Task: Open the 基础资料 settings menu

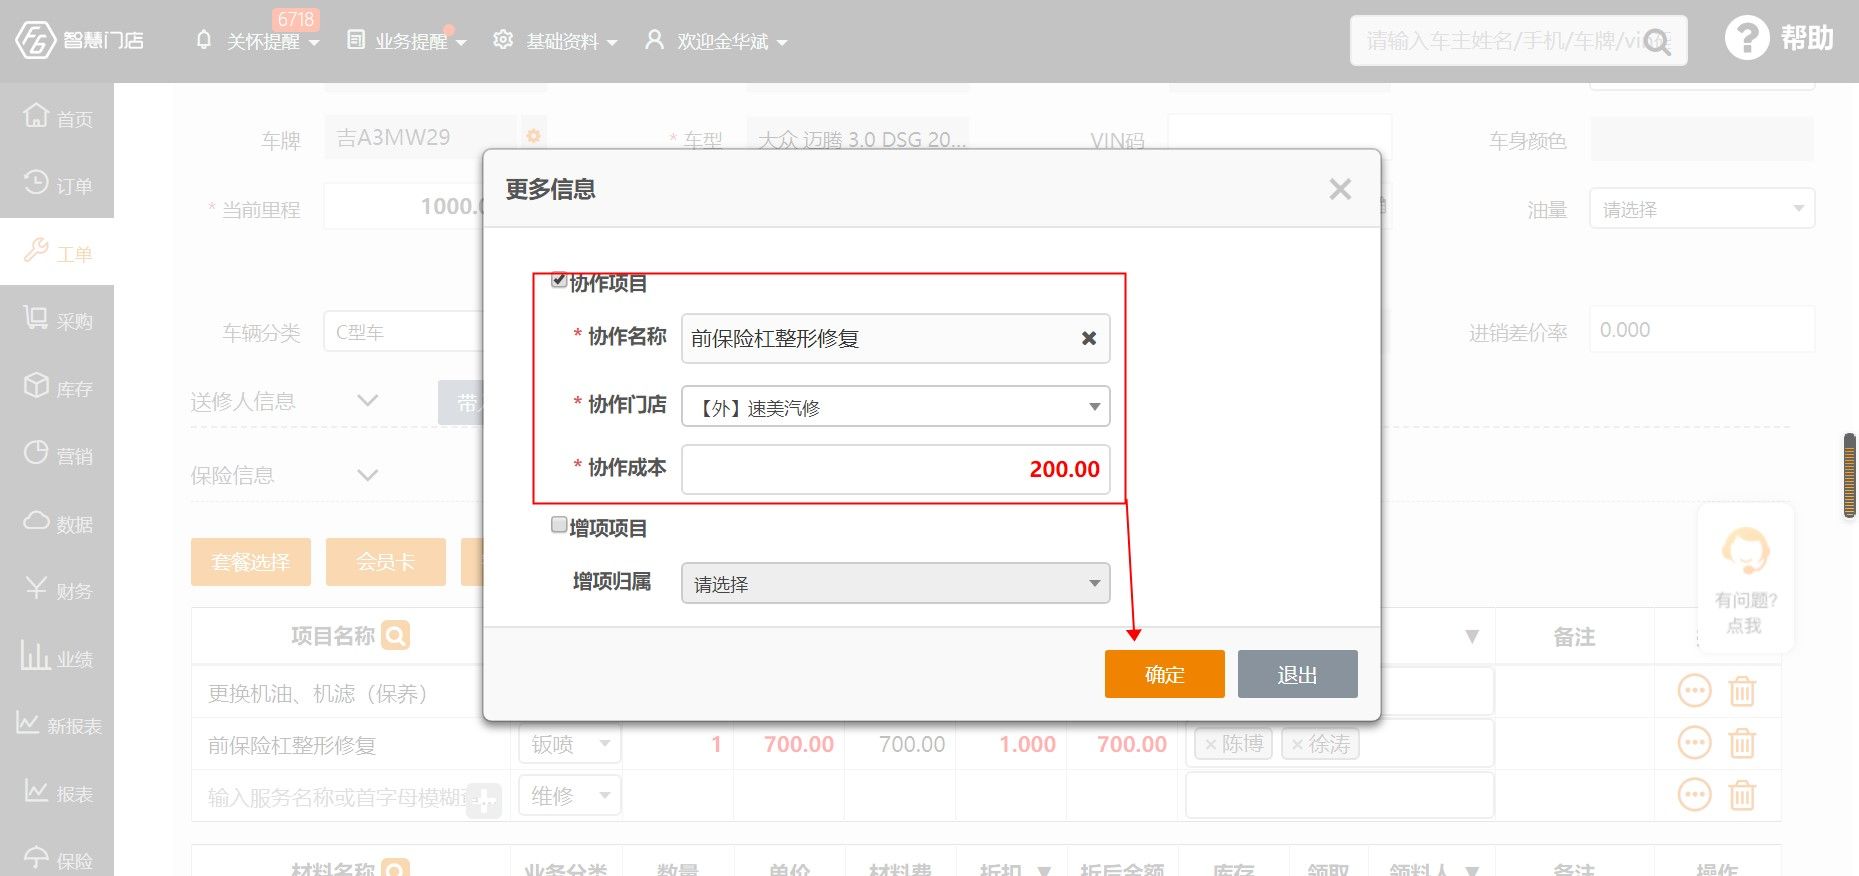Action: click(x=555, y=41)
